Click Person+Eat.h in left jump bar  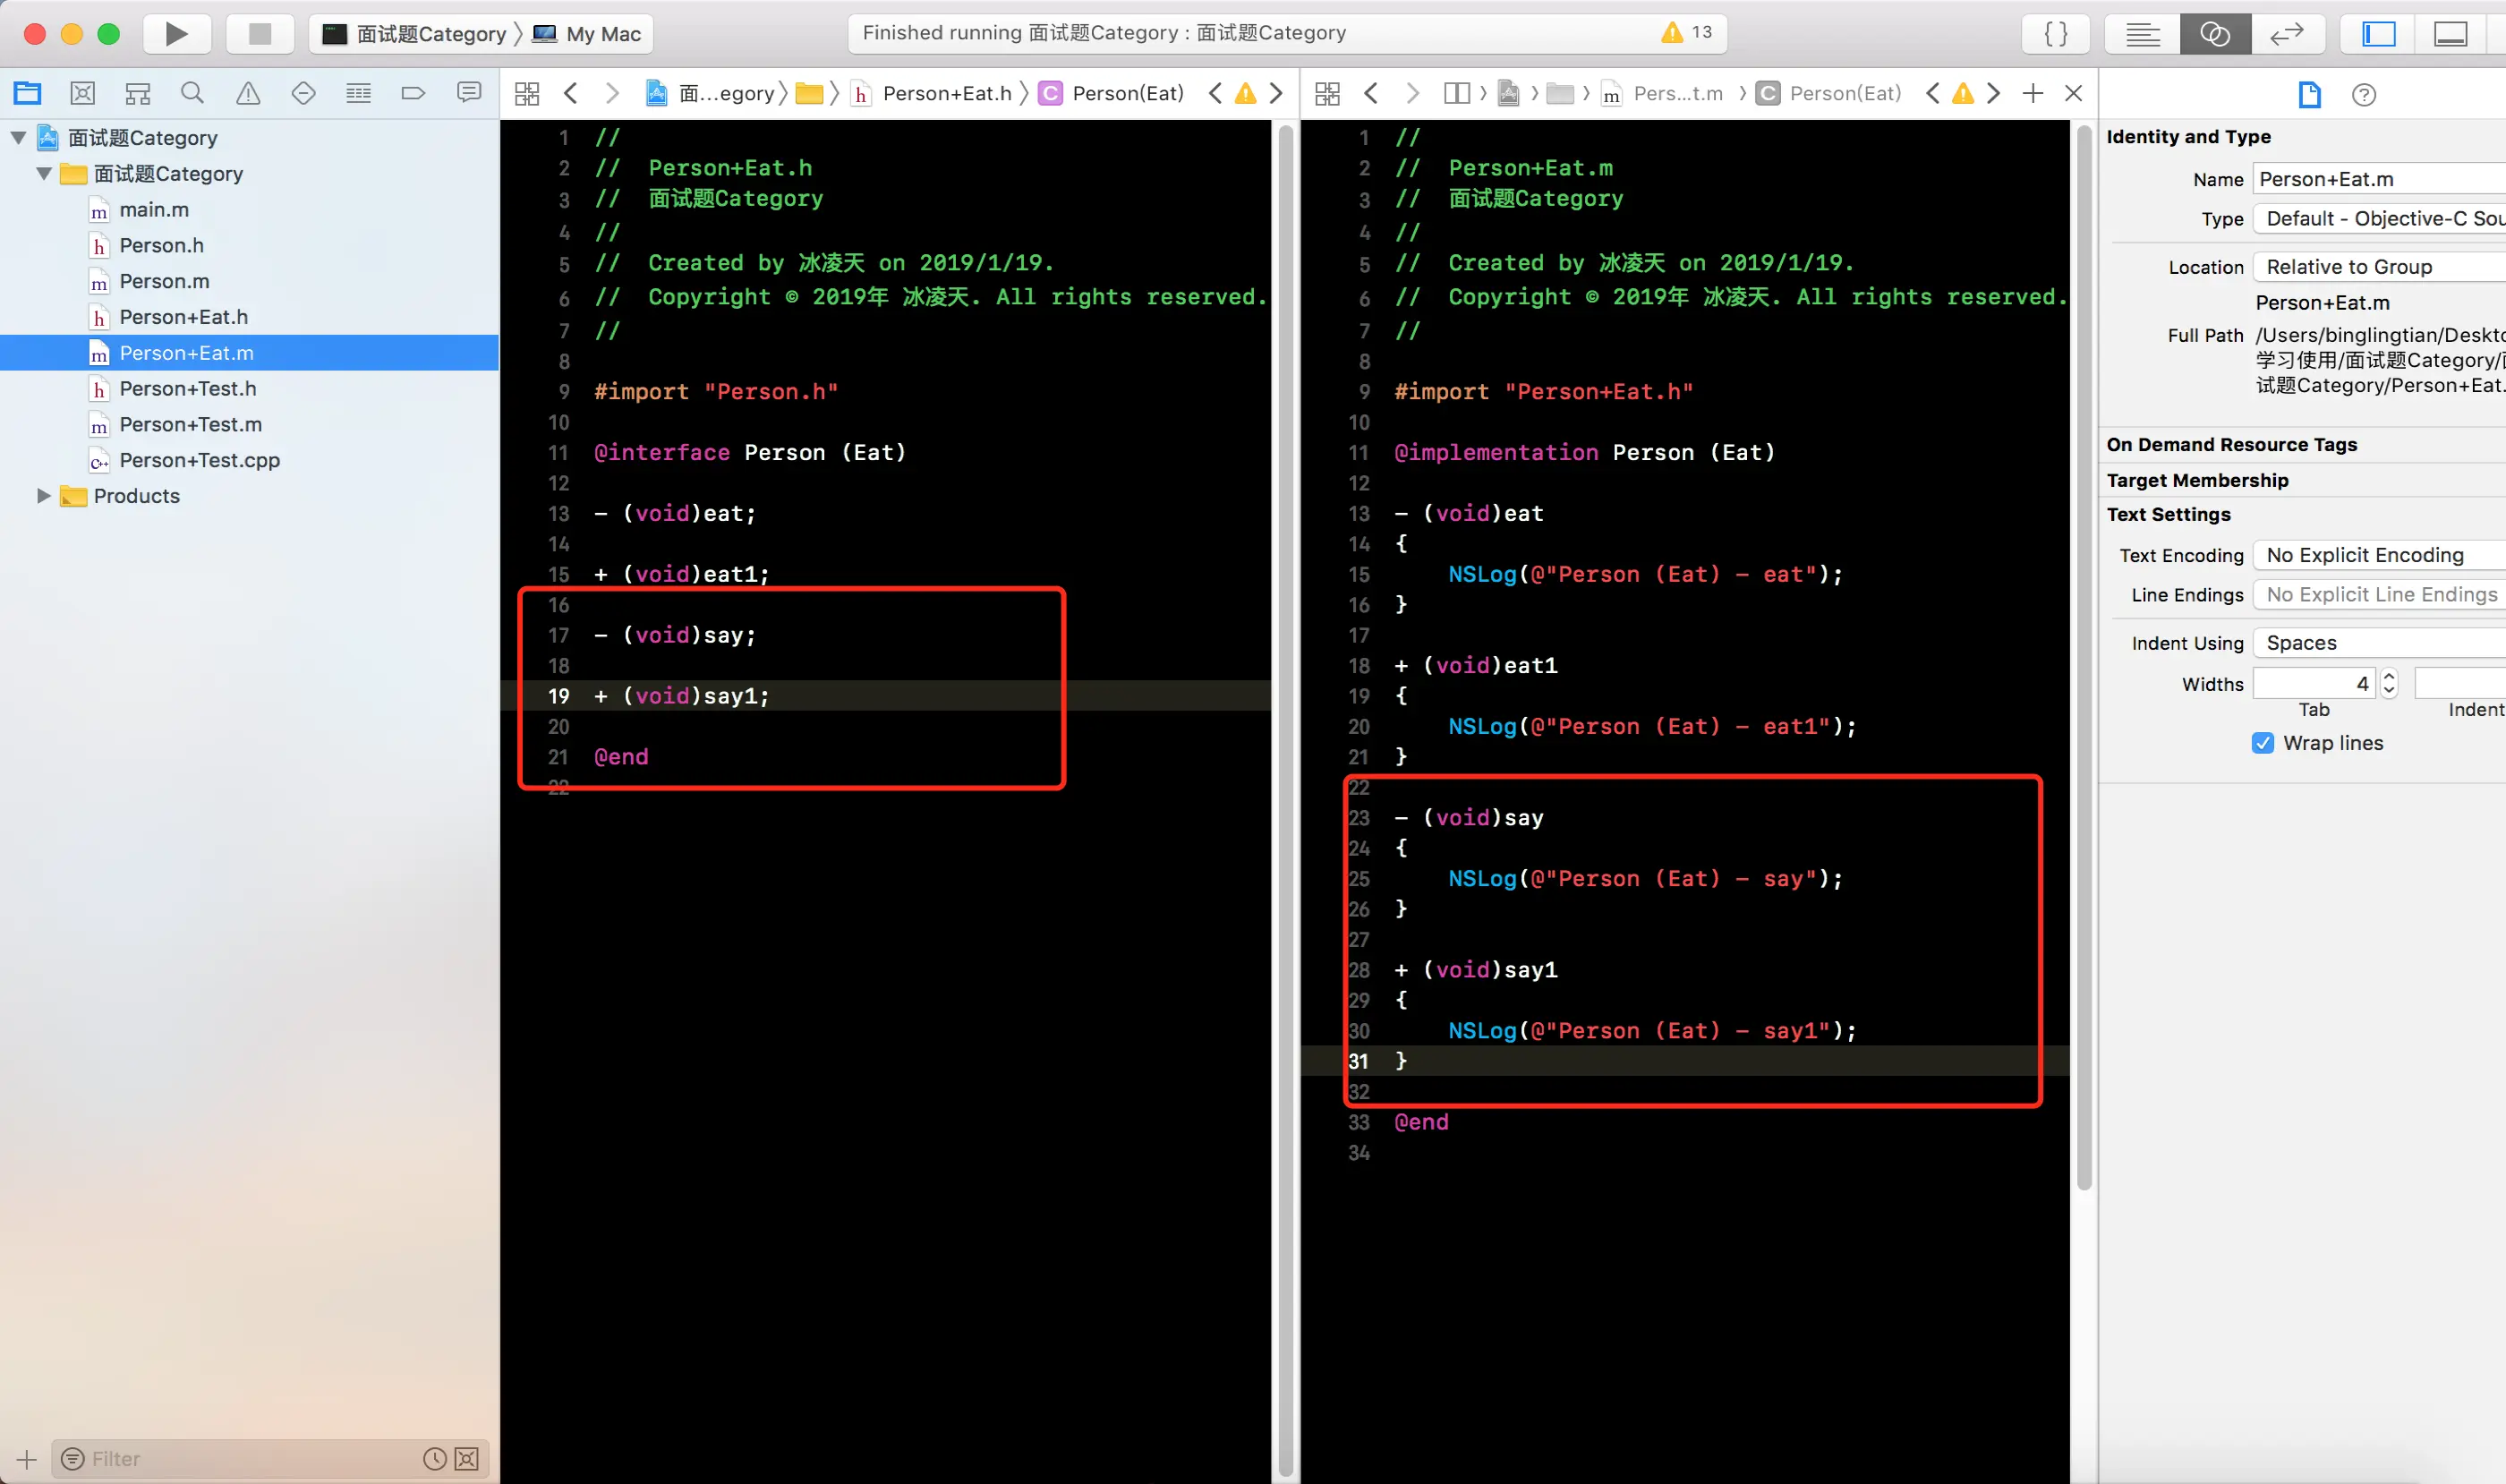(946, 94)
